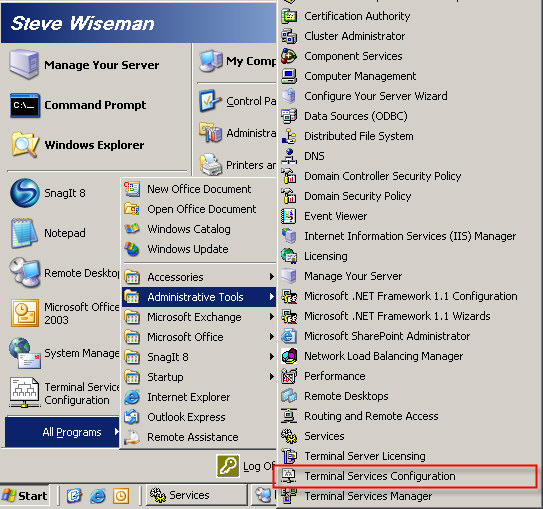Open Certification Authority from Administrative Tools
This screenshot has height=509, width=543.
pyautogui.click(x=357, y=16)
